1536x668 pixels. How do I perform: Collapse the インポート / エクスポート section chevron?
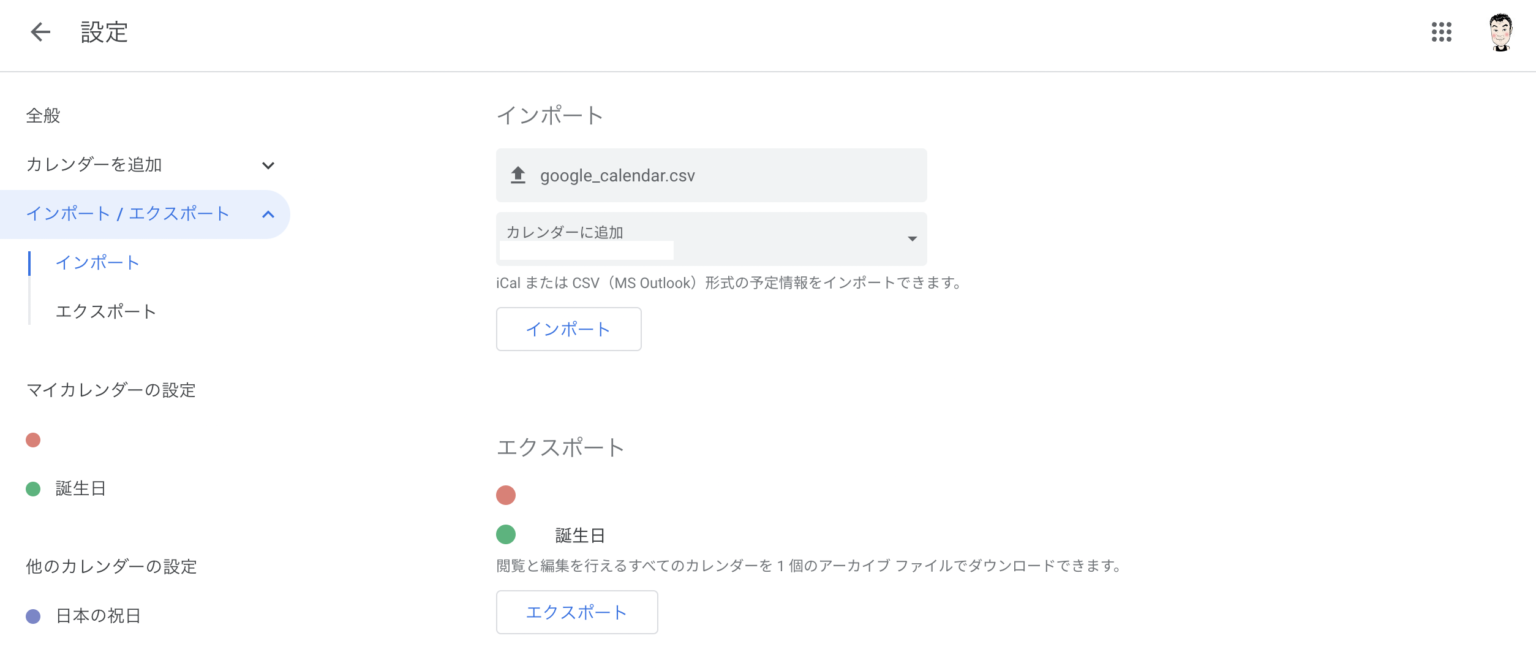coord(268,214)
